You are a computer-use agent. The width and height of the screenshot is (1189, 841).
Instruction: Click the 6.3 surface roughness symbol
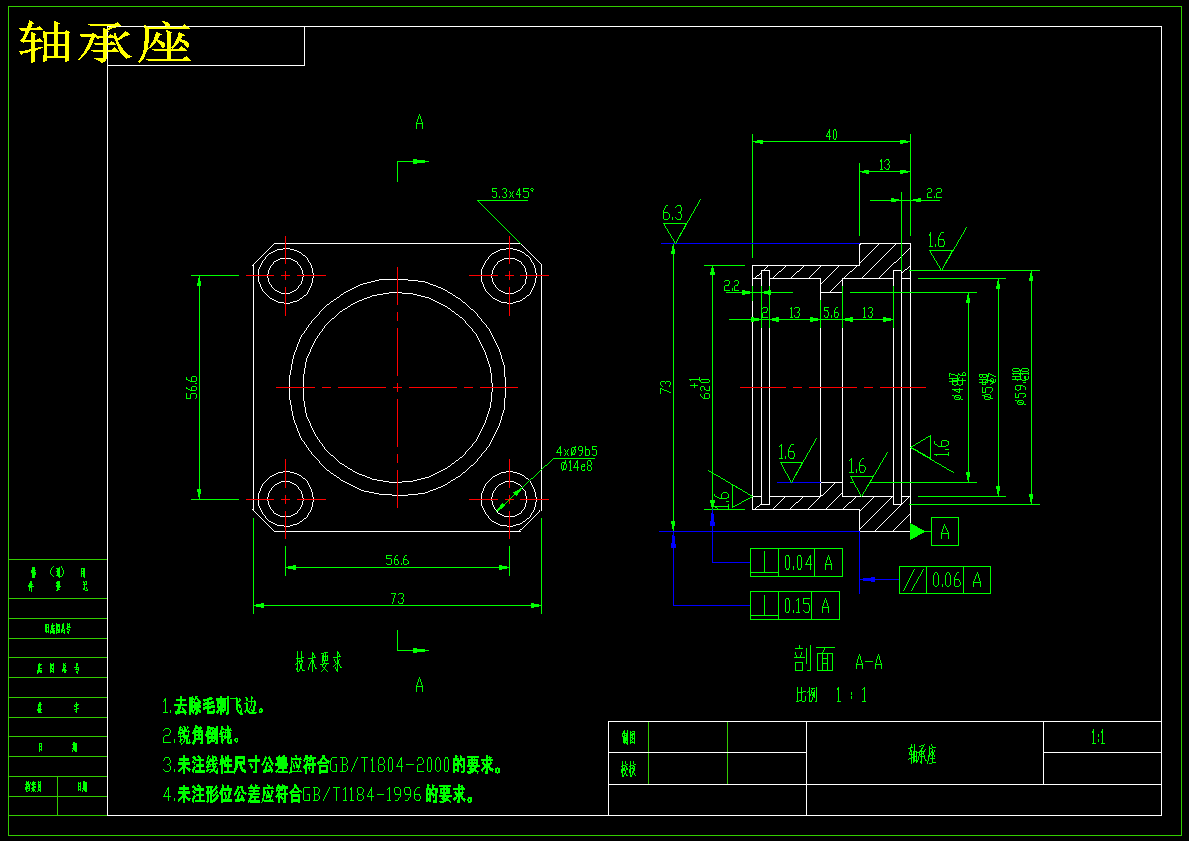click(679, 221)
